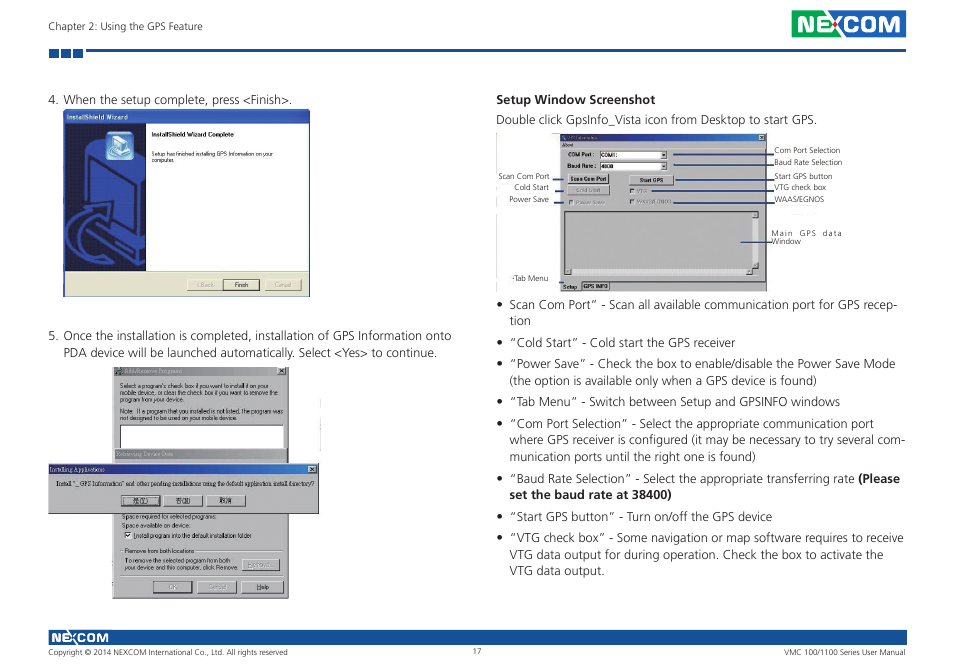Image resolution: width=954 pixels, height=672 pixels.
Task: Click the empty program list in Add/Remove Programs
Action: (202, 437)
